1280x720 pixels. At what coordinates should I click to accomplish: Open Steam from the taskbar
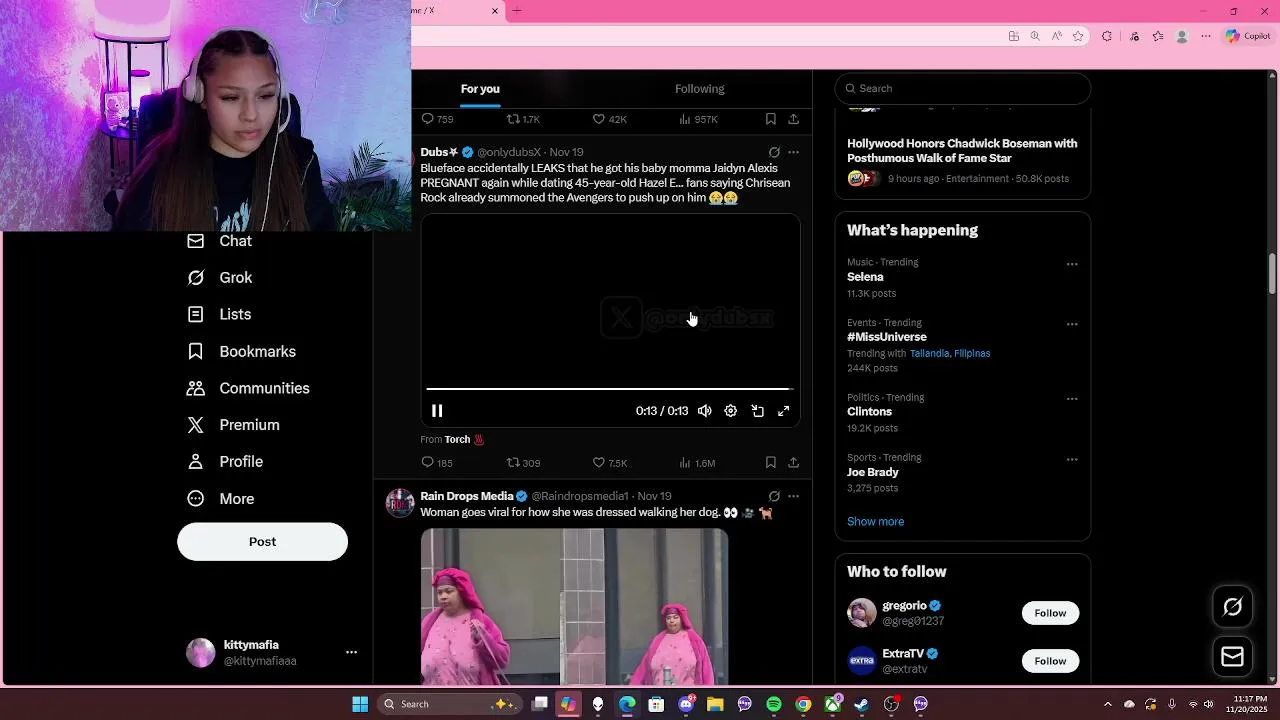862,704
